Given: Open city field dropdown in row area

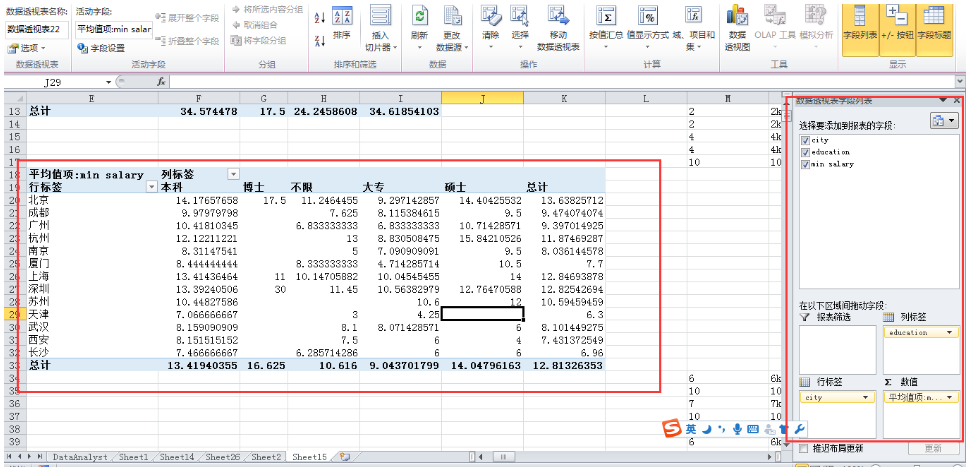Looking at the screenshot, I should click(x=866, y=398).
